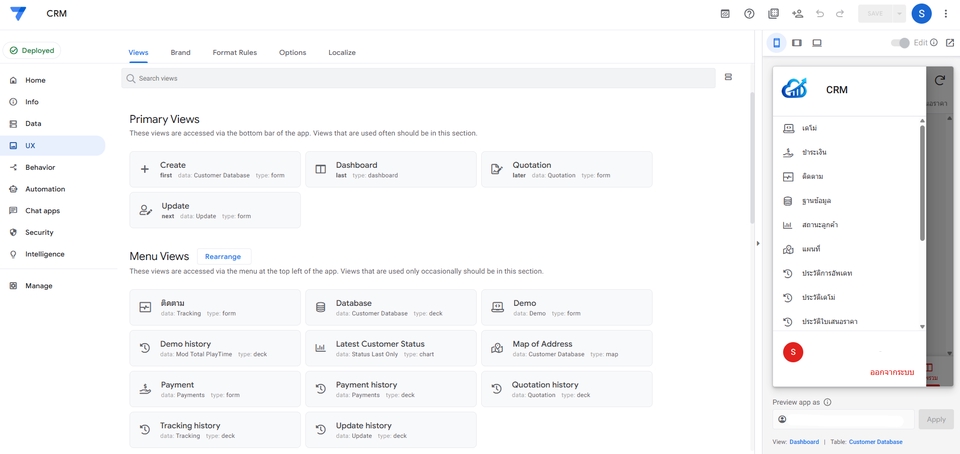
Task: Switch preview to the desktop laptop icon
Action: (x=817, y=43)
